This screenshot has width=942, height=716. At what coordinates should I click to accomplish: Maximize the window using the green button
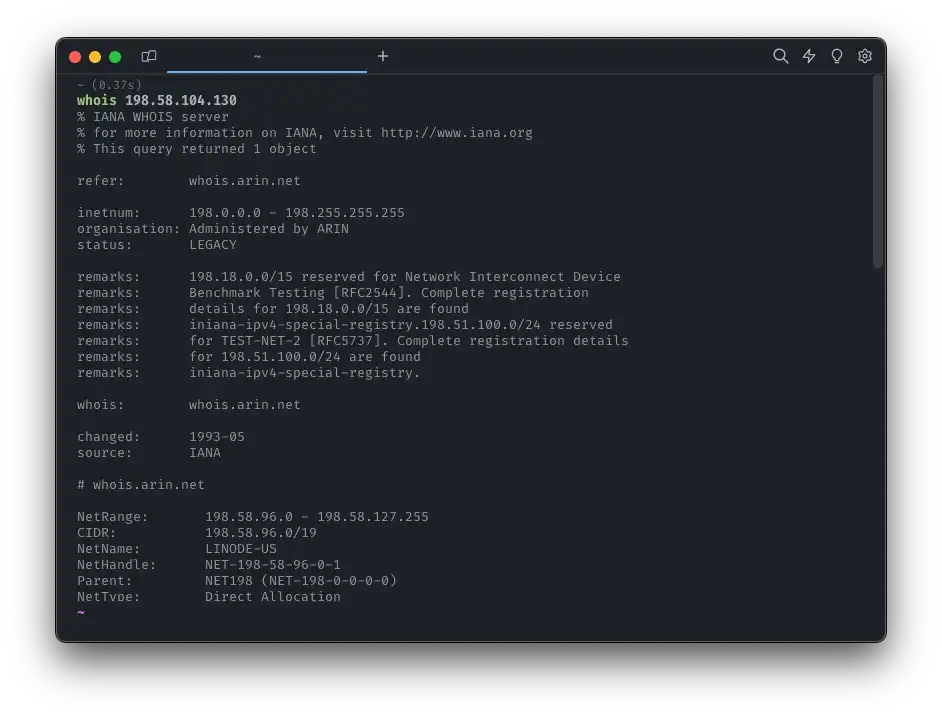click(115, 57)
